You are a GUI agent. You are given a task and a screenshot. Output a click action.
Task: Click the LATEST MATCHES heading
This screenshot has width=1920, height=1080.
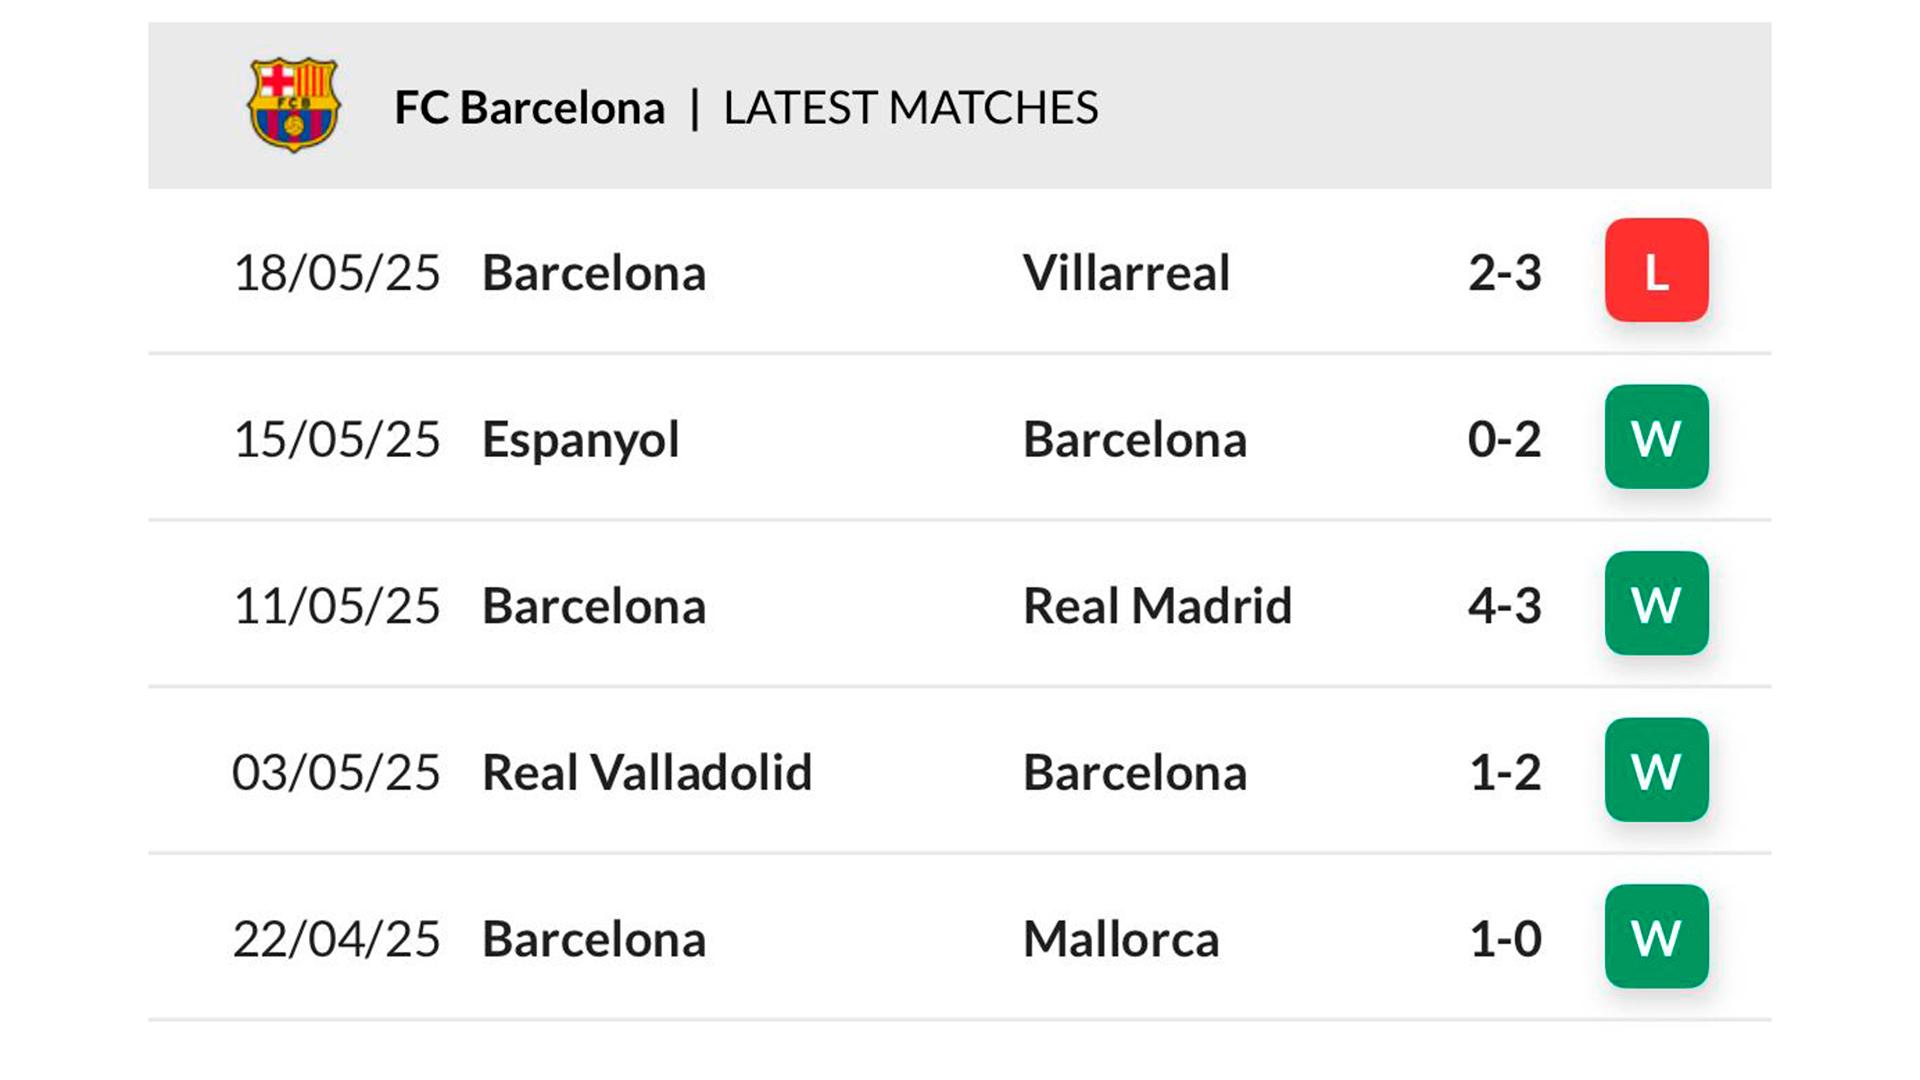(x=910, y=108)
